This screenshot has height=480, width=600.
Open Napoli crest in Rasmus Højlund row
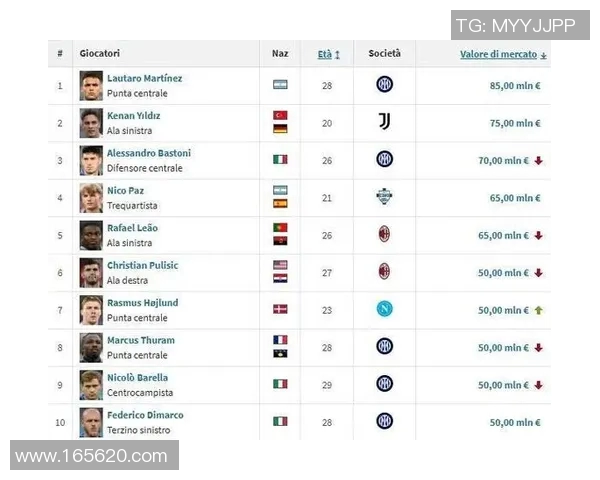[384, 309]
